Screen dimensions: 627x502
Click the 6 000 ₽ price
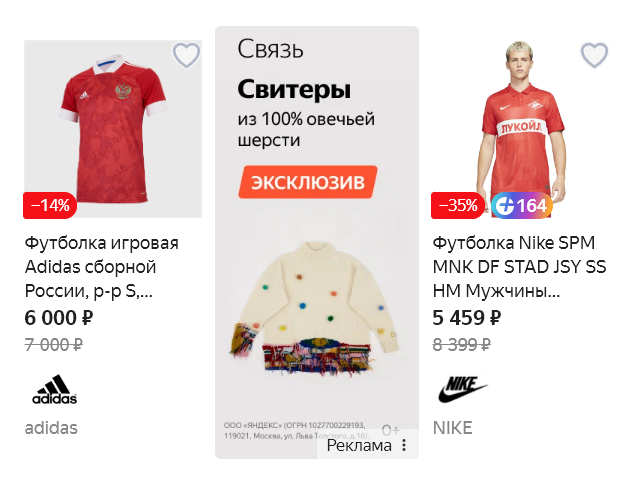pos(59,318)
